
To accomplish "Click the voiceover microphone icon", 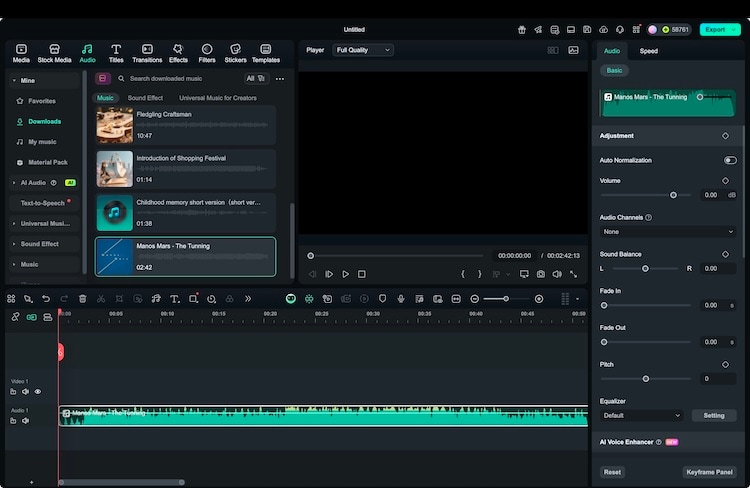I will pyautogui.click(x=401, y=299).
